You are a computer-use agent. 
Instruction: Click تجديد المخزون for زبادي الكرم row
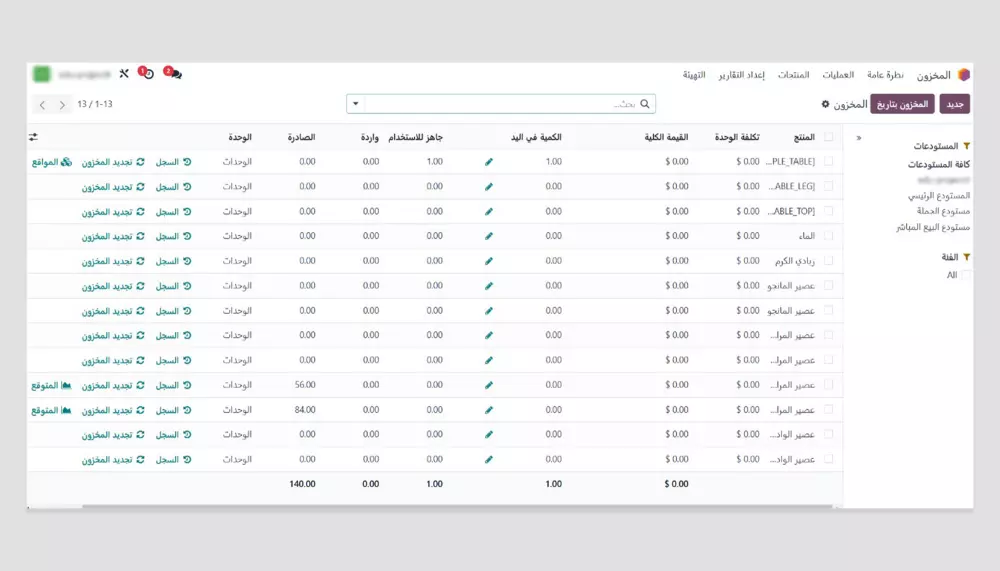coord(113,261)
